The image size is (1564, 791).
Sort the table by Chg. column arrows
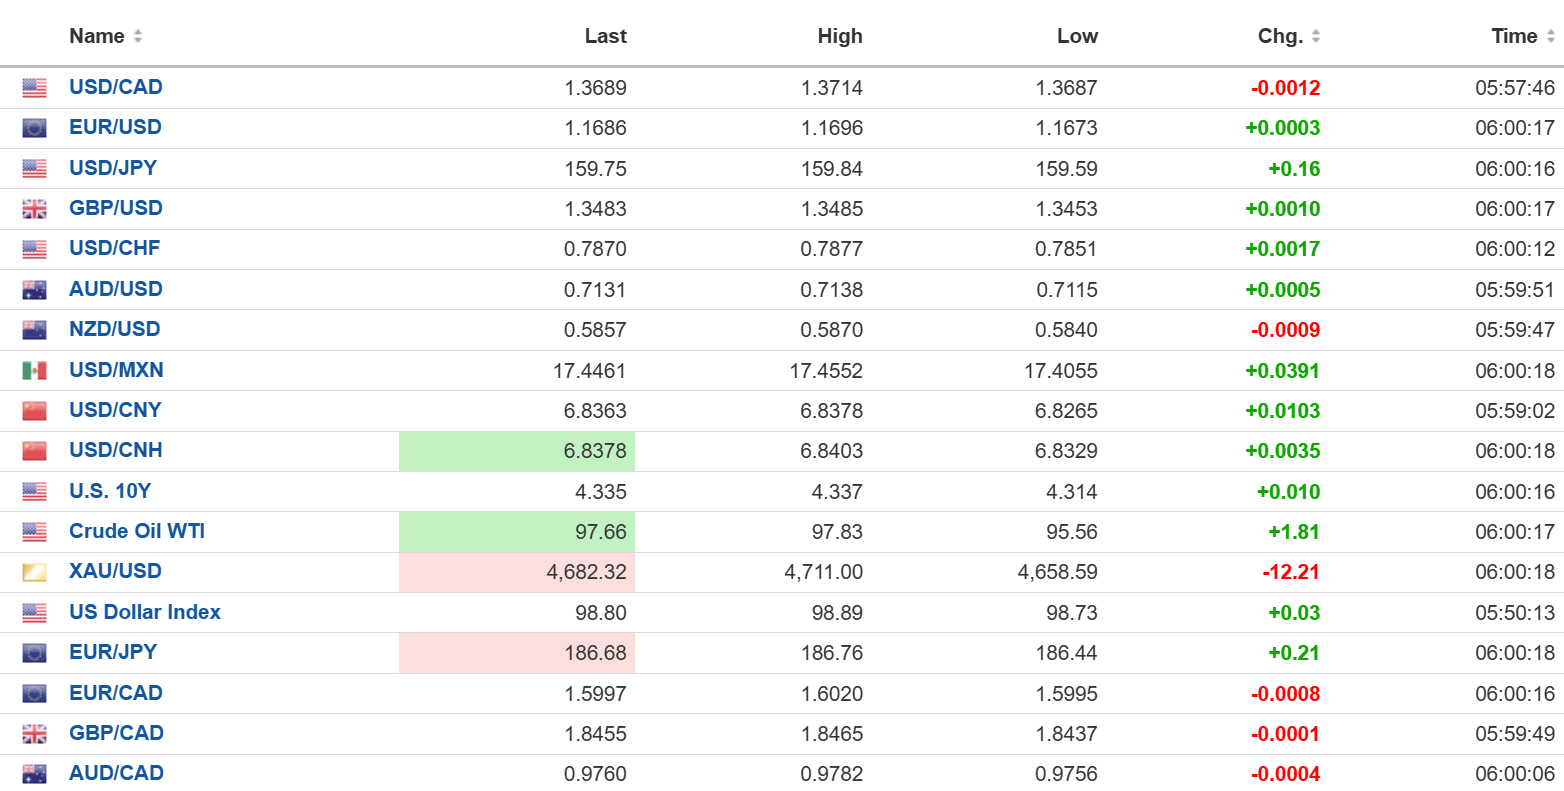[x=1316, y=36]
